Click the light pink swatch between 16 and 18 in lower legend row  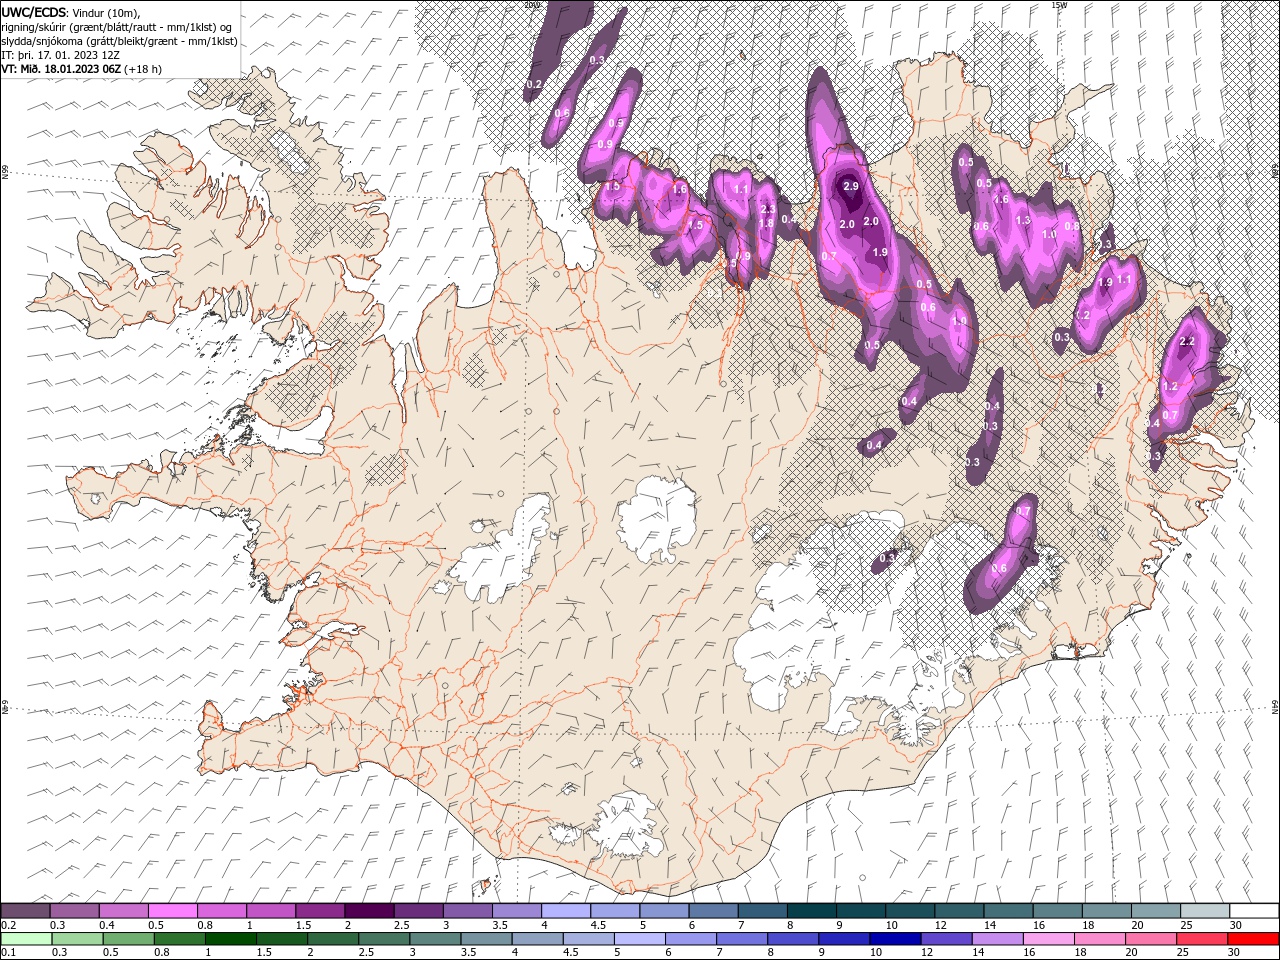(1047, 938)
